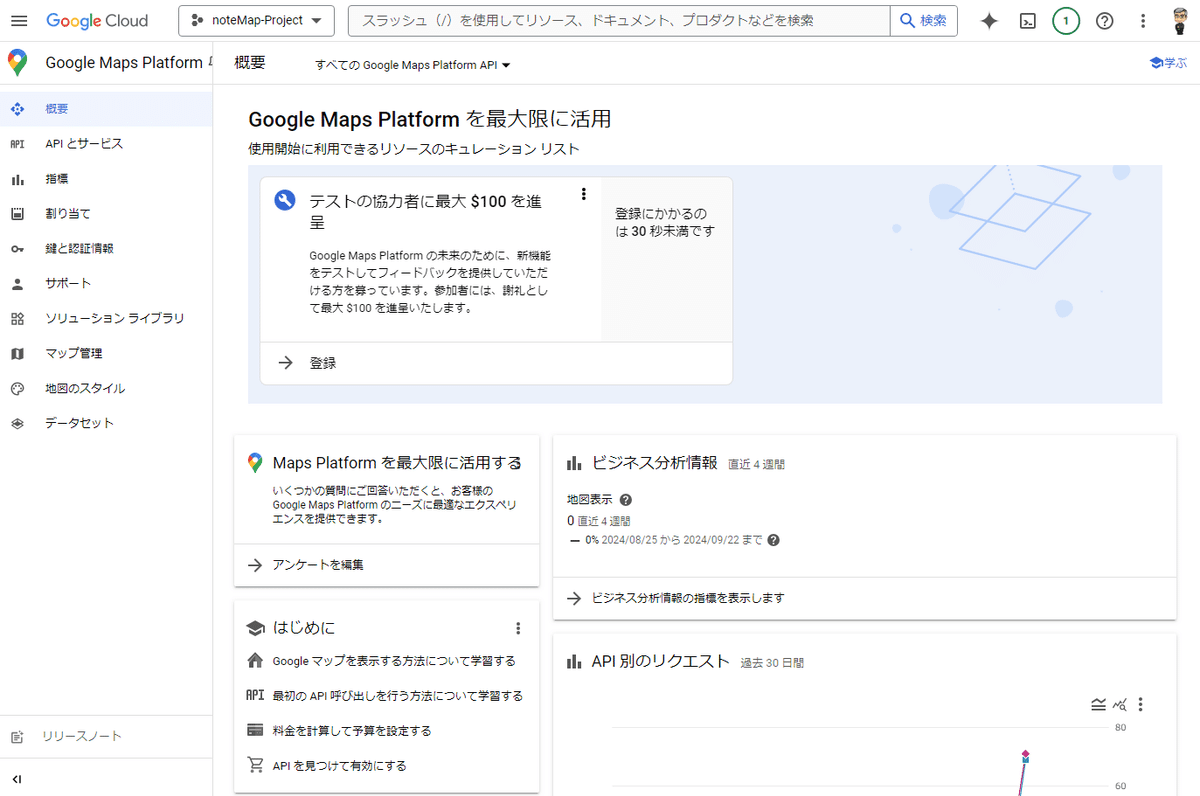Click the data point marker on the chart

coord(1025,755)
